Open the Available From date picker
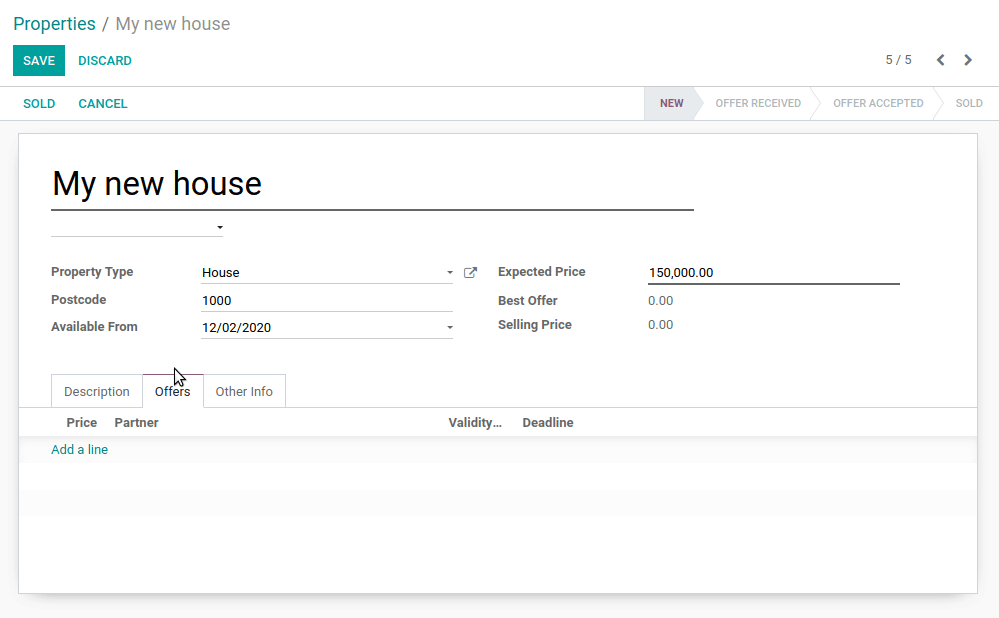Screen dimensions: 999x618 tap(450, 327)
